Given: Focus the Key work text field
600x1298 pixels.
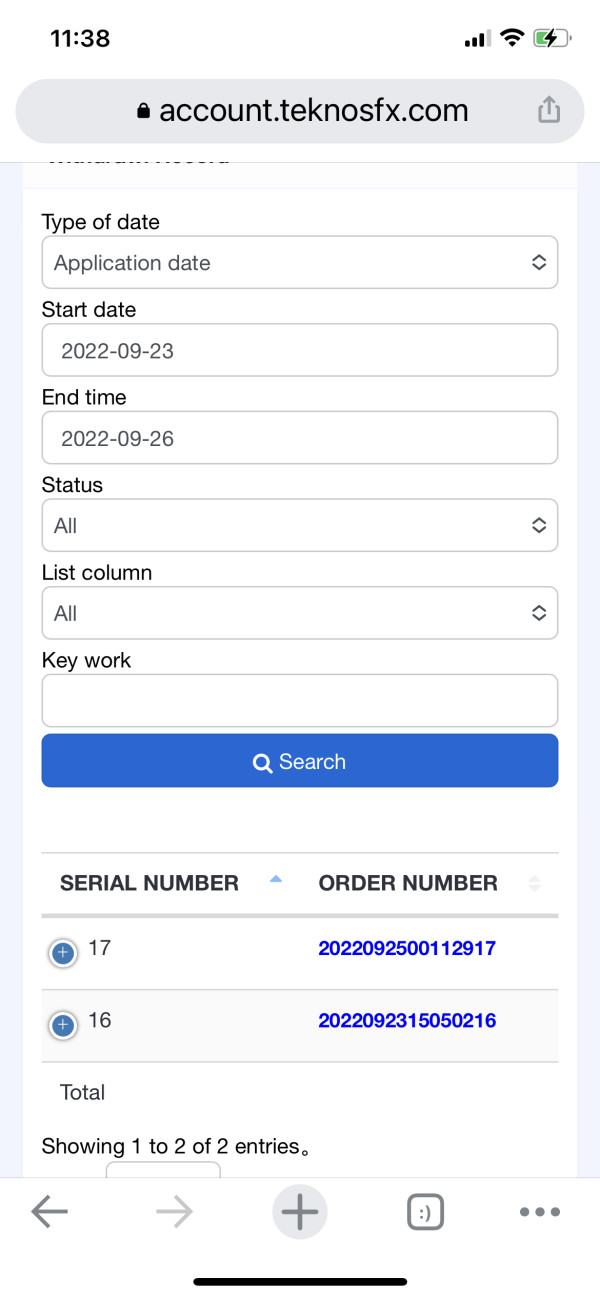Looking at the screenshot, I should (x=299, y=701).
